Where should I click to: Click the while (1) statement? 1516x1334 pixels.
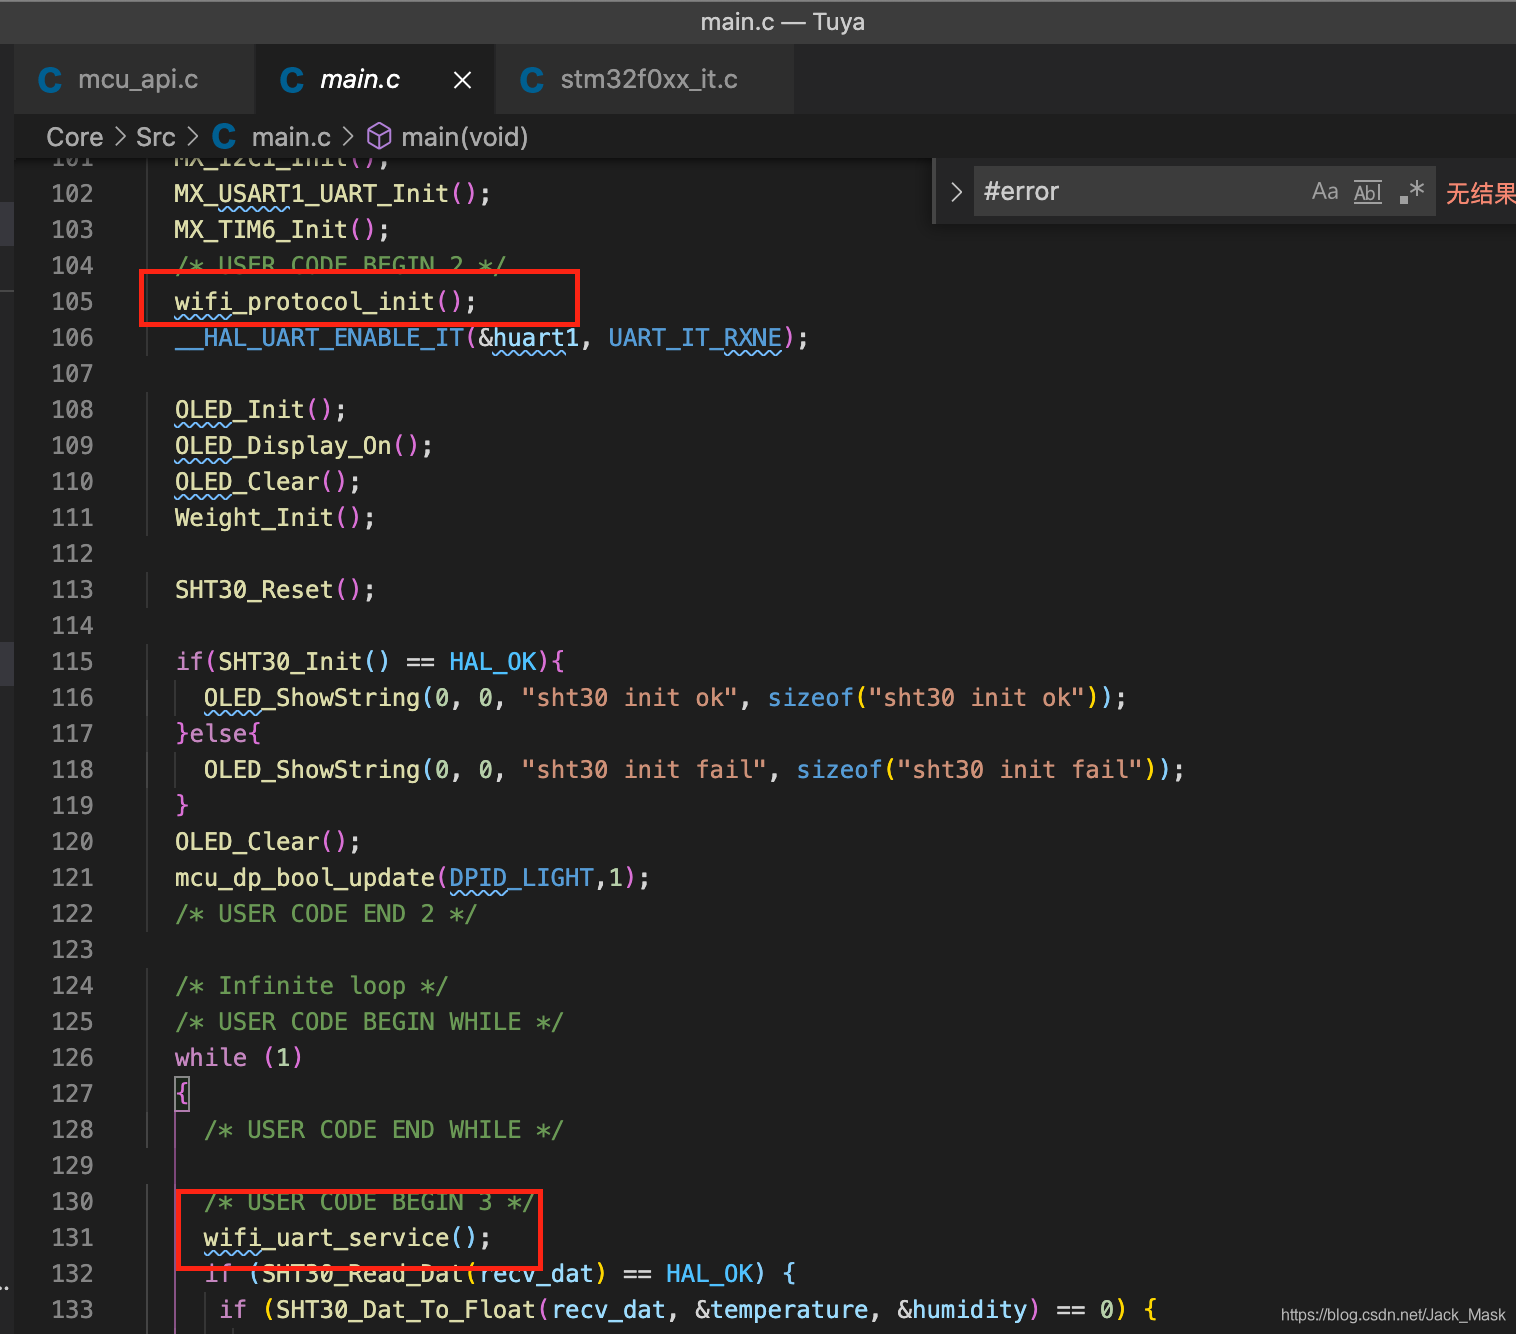(238, 1057)
